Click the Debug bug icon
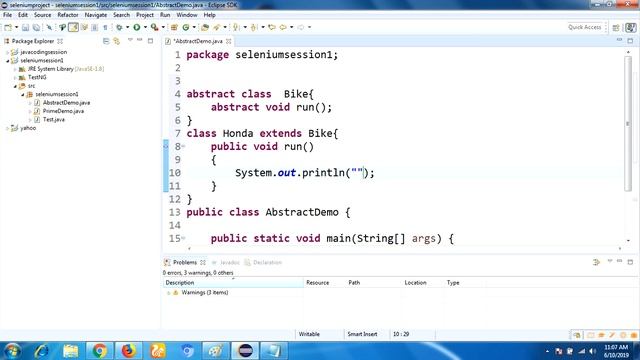The height and width of the screenshot is (360, 640). [119, 27]
